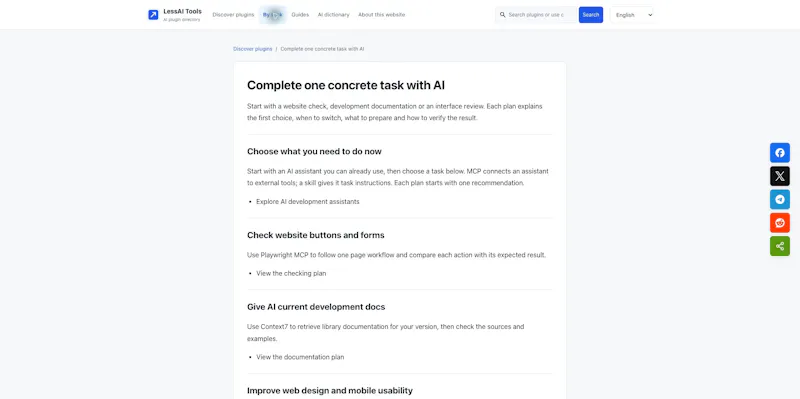
Task: Click the LessAI Tools site title
Action: (x=182, y=11)
